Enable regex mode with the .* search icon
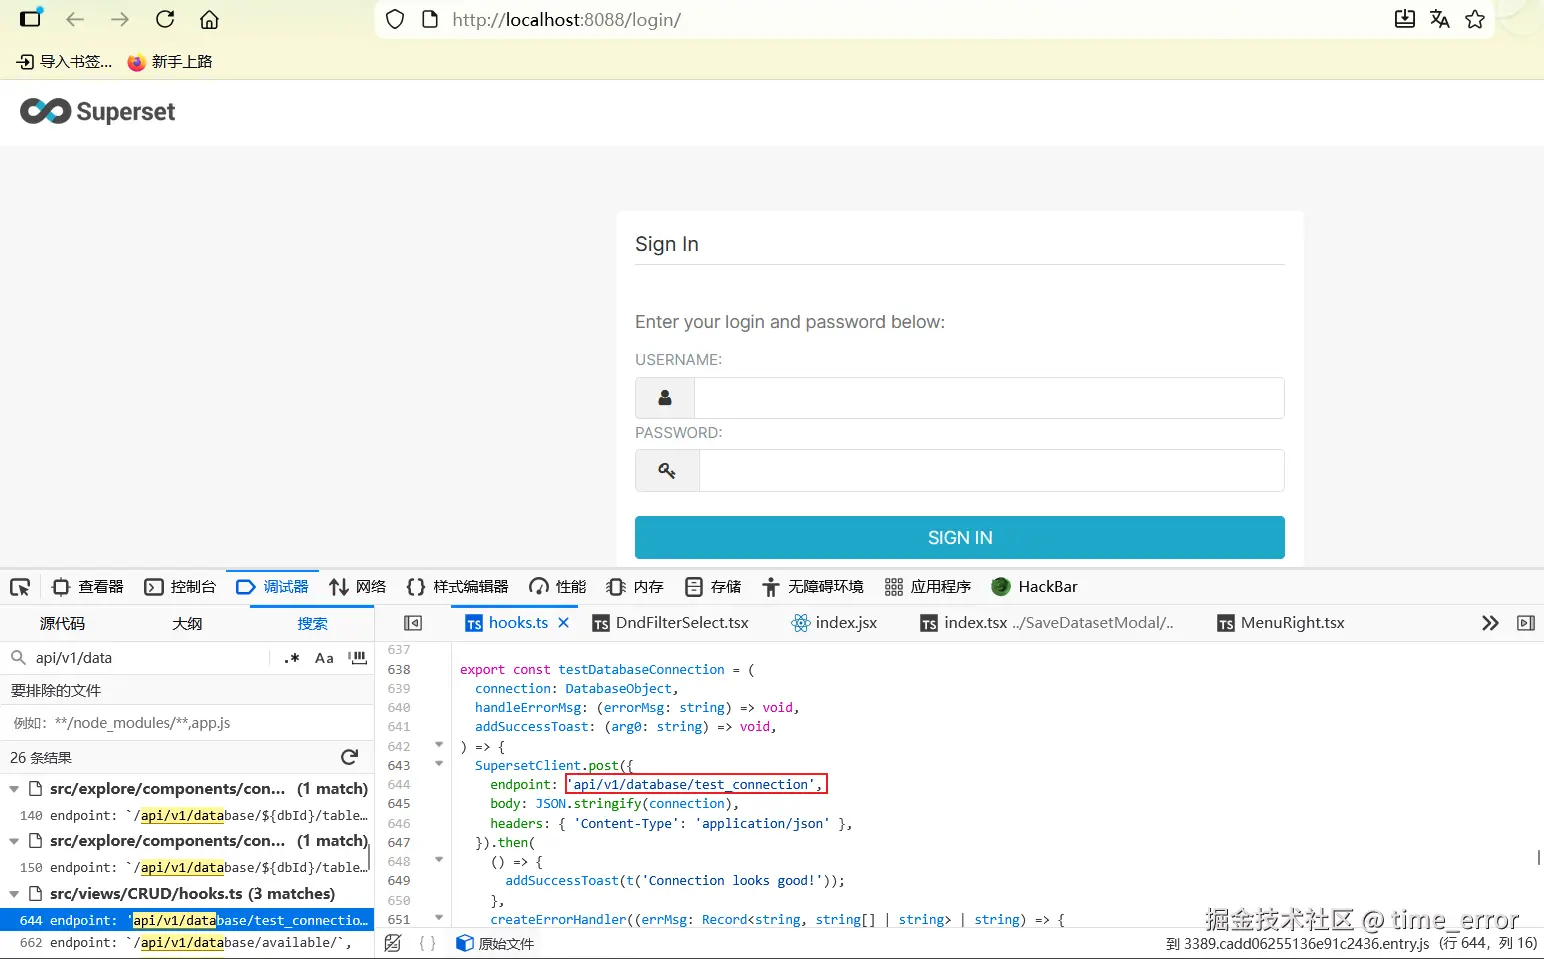The width and height of the screenshot is (1544, 959). tap(291, 658)
